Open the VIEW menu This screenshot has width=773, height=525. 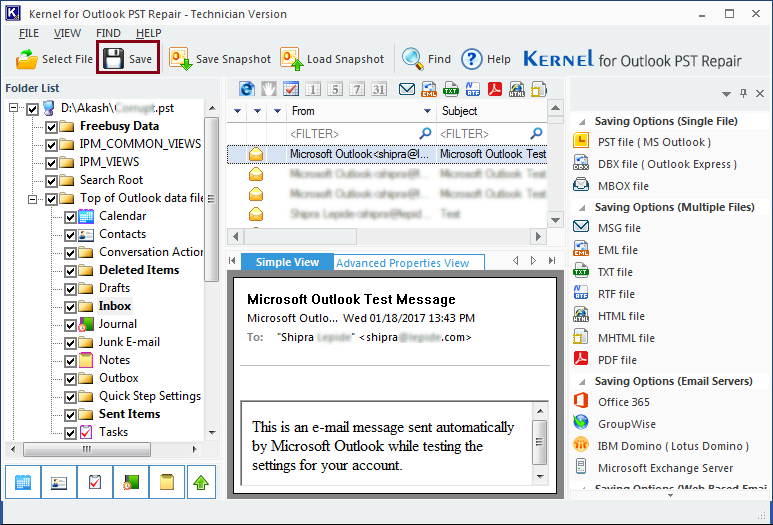point(68,33)
